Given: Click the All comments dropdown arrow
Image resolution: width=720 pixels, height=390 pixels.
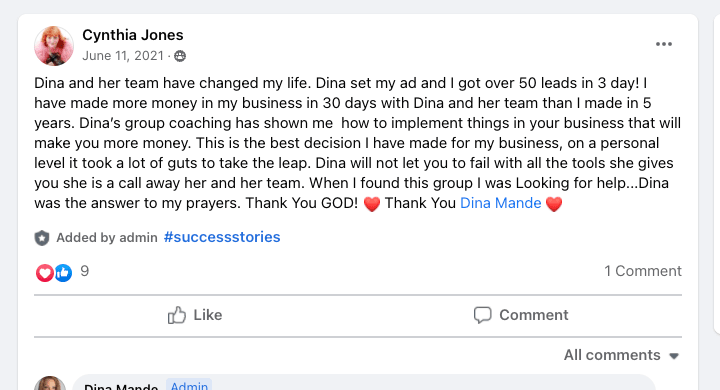Looking at the screenshot, I should tap(674, 356).
